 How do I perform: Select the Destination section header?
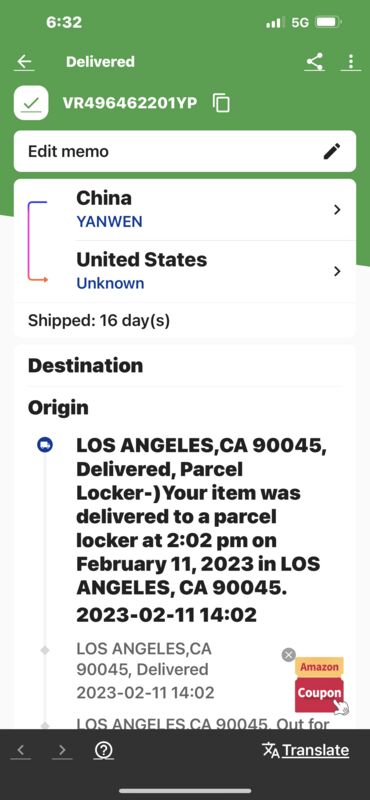(85, 366)
